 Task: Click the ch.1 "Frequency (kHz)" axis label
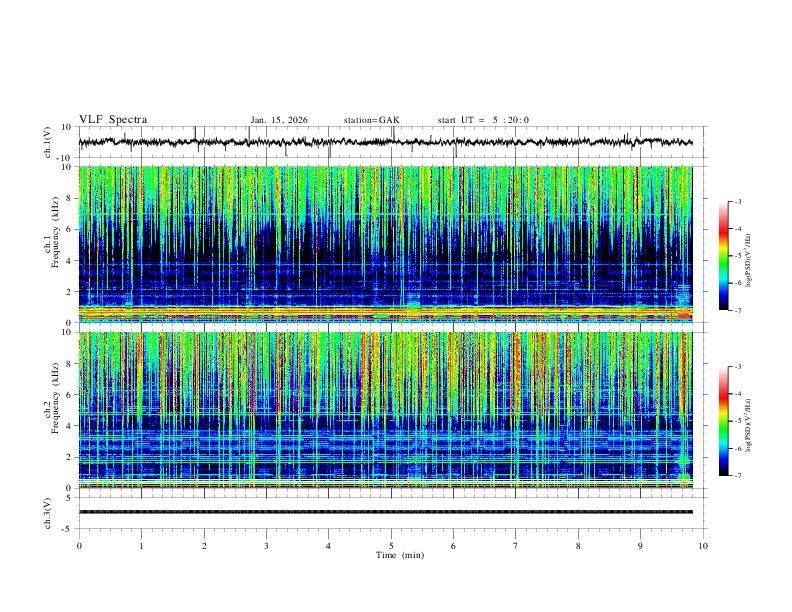(56, 232)
